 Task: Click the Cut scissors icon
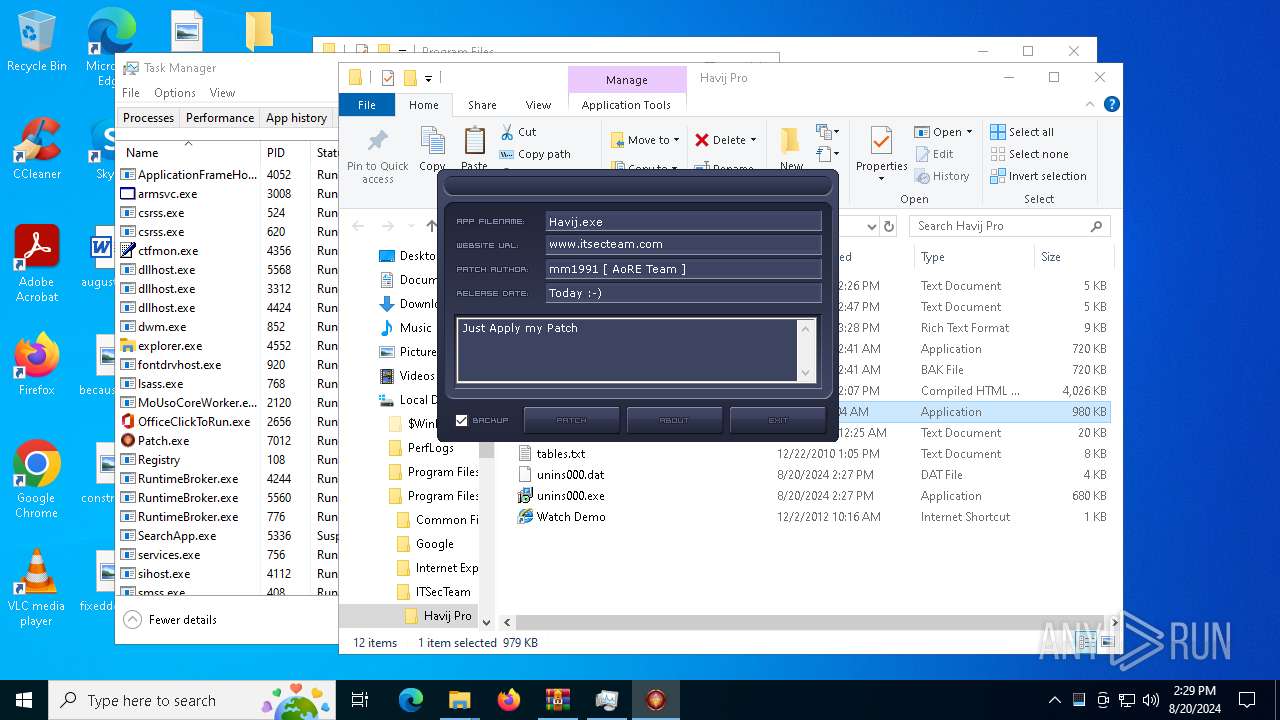507,132
